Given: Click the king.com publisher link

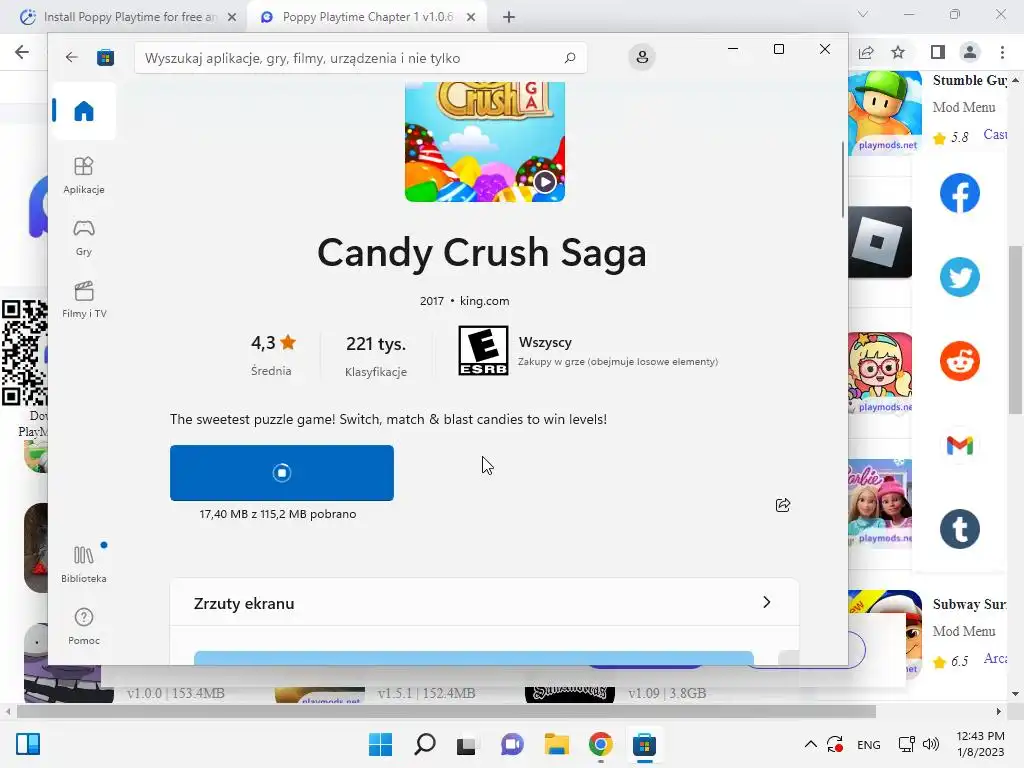Looking at the screenshot, I should tap(485, 301).
